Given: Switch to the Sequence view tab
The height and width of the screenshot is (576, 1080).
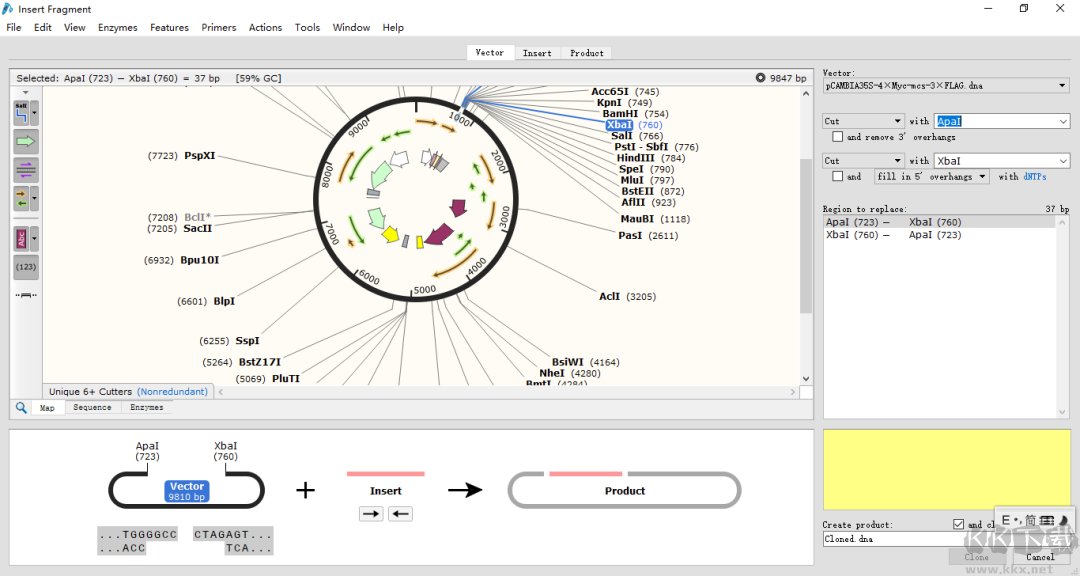Looking at the screenshot, I should 92,407.
